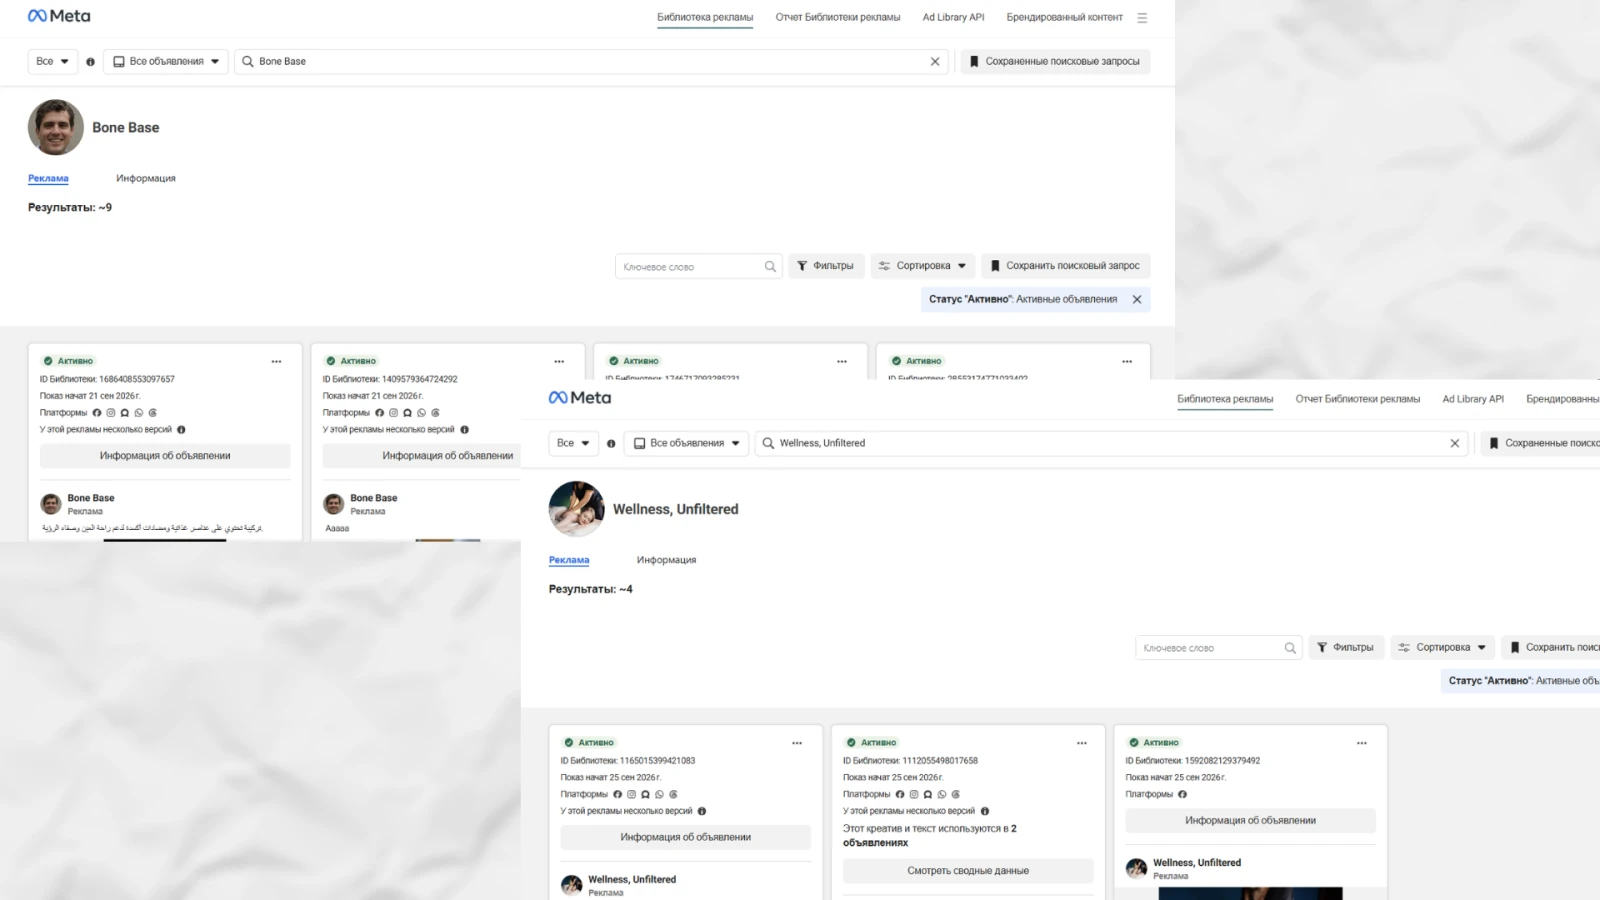Open Информация об объявлении for ad 1686408553097657
The width and height of the screenshot is (1600, 900).
pyautogui.click(x=165, y=456)
